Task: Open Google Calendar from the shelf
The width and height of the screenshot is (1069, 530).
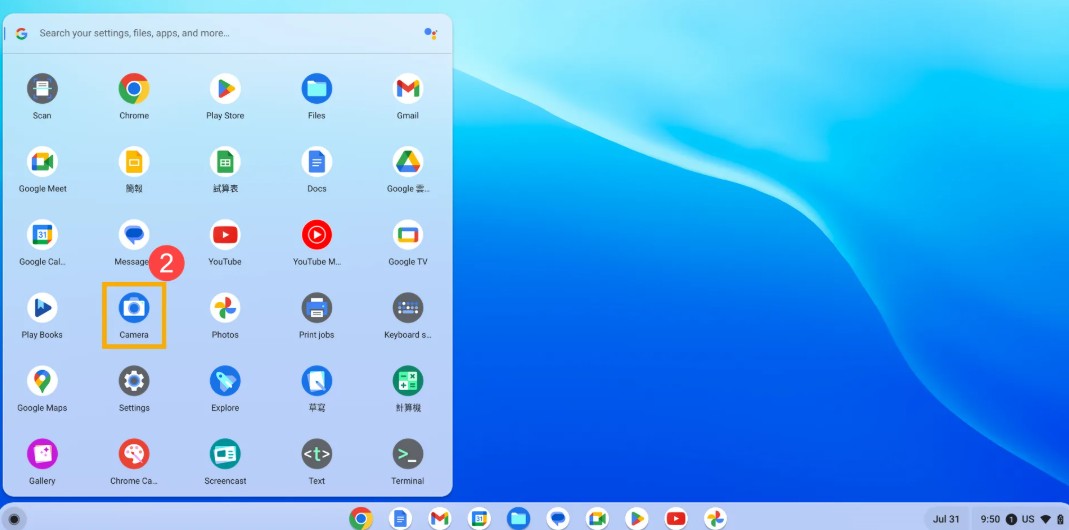Action: pos(479,519)
